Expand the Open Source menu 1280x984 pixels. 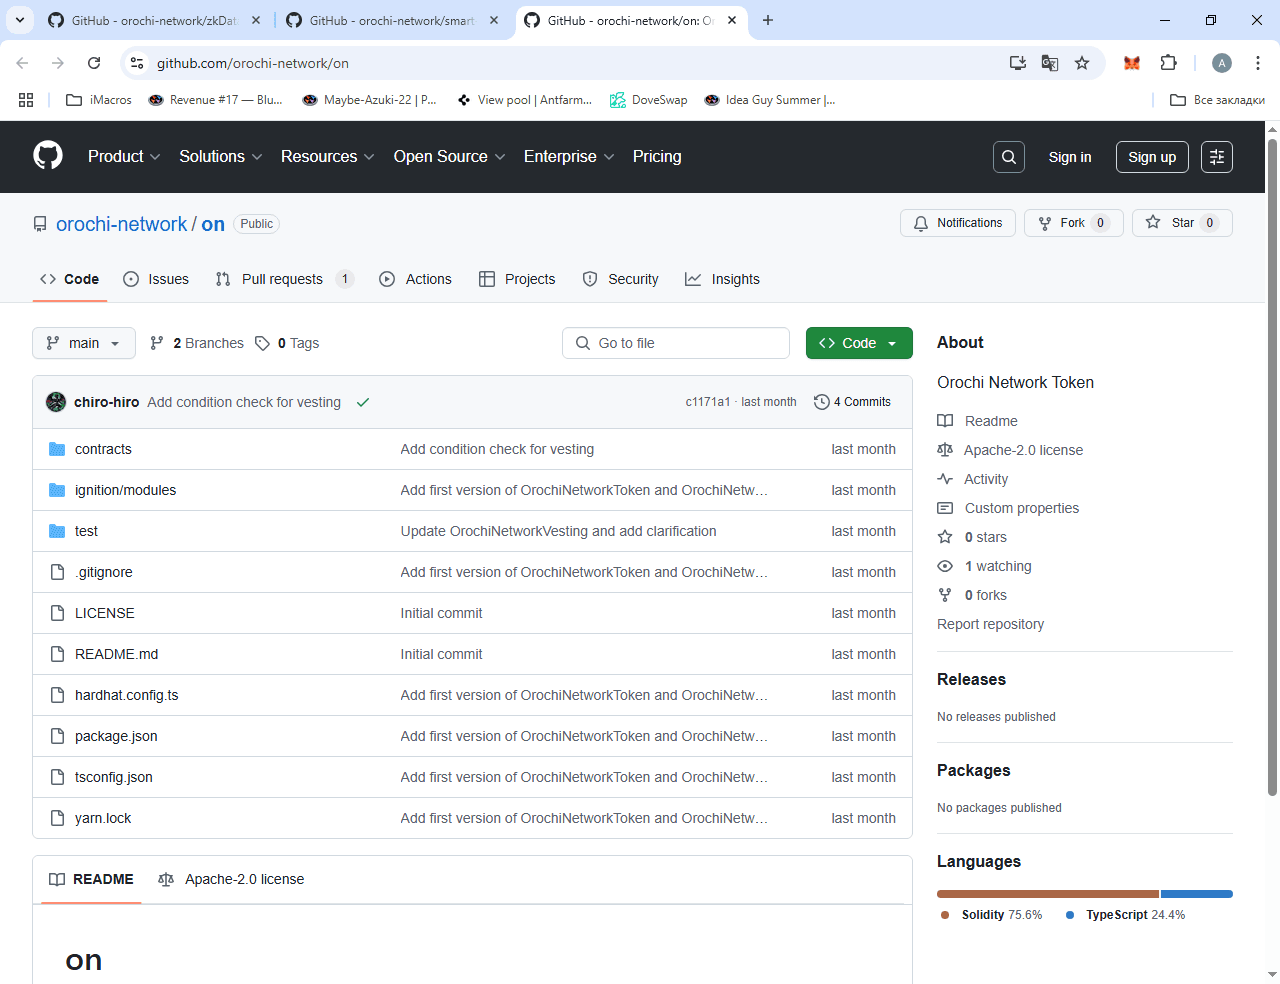(450, 157)
